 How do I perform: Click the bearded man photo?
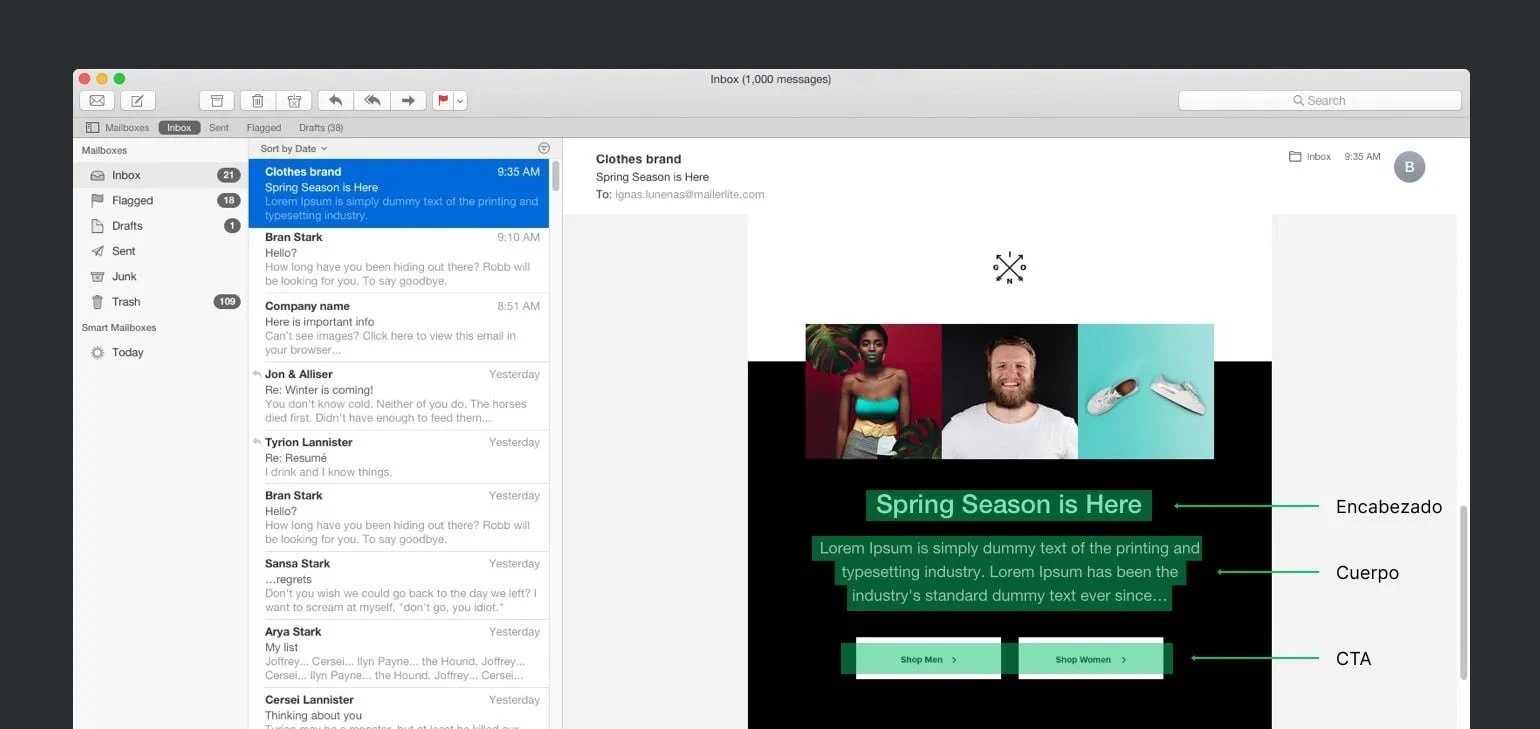click(1009, 391)
